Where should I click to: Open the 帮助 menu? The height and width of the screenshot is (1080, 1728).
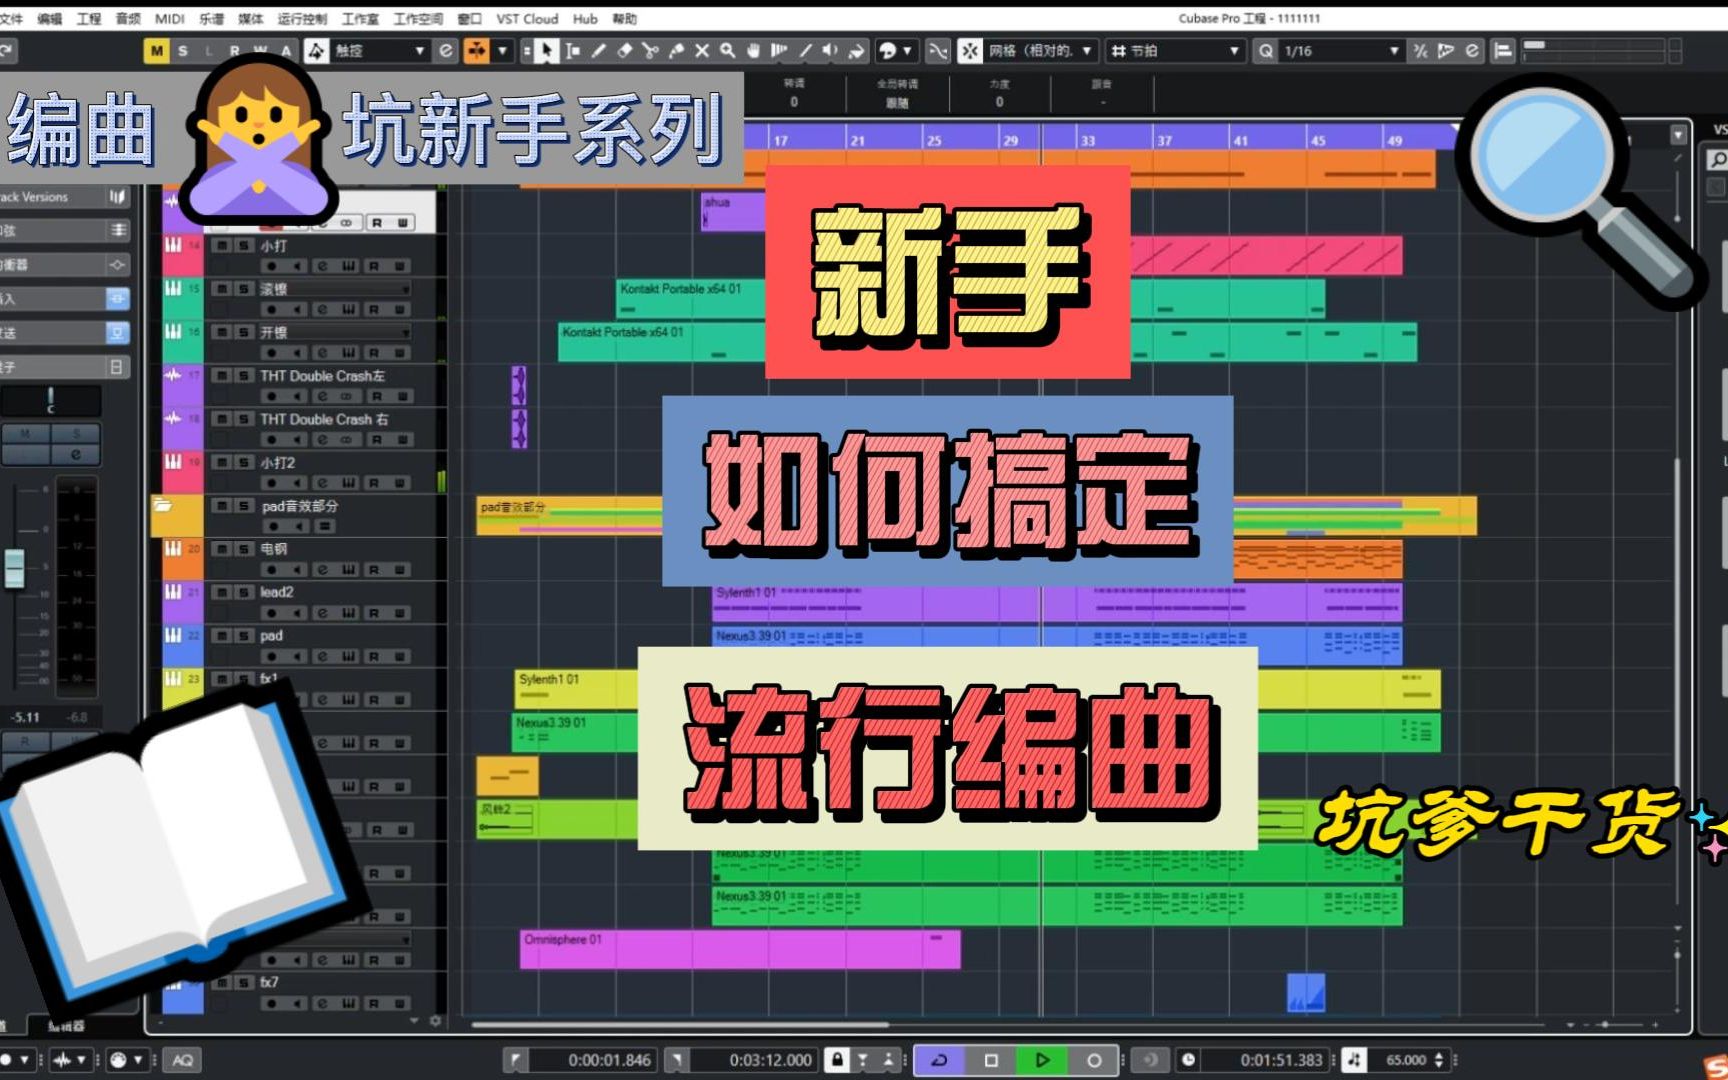(x=624, y=19)
